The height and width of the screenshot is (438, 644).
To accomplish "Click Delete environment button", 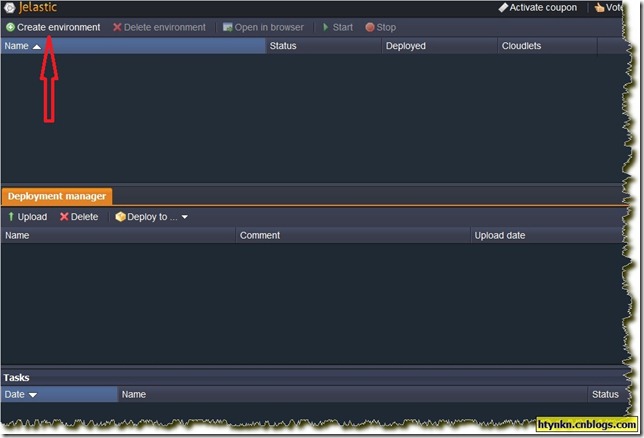I will [159, 27].
